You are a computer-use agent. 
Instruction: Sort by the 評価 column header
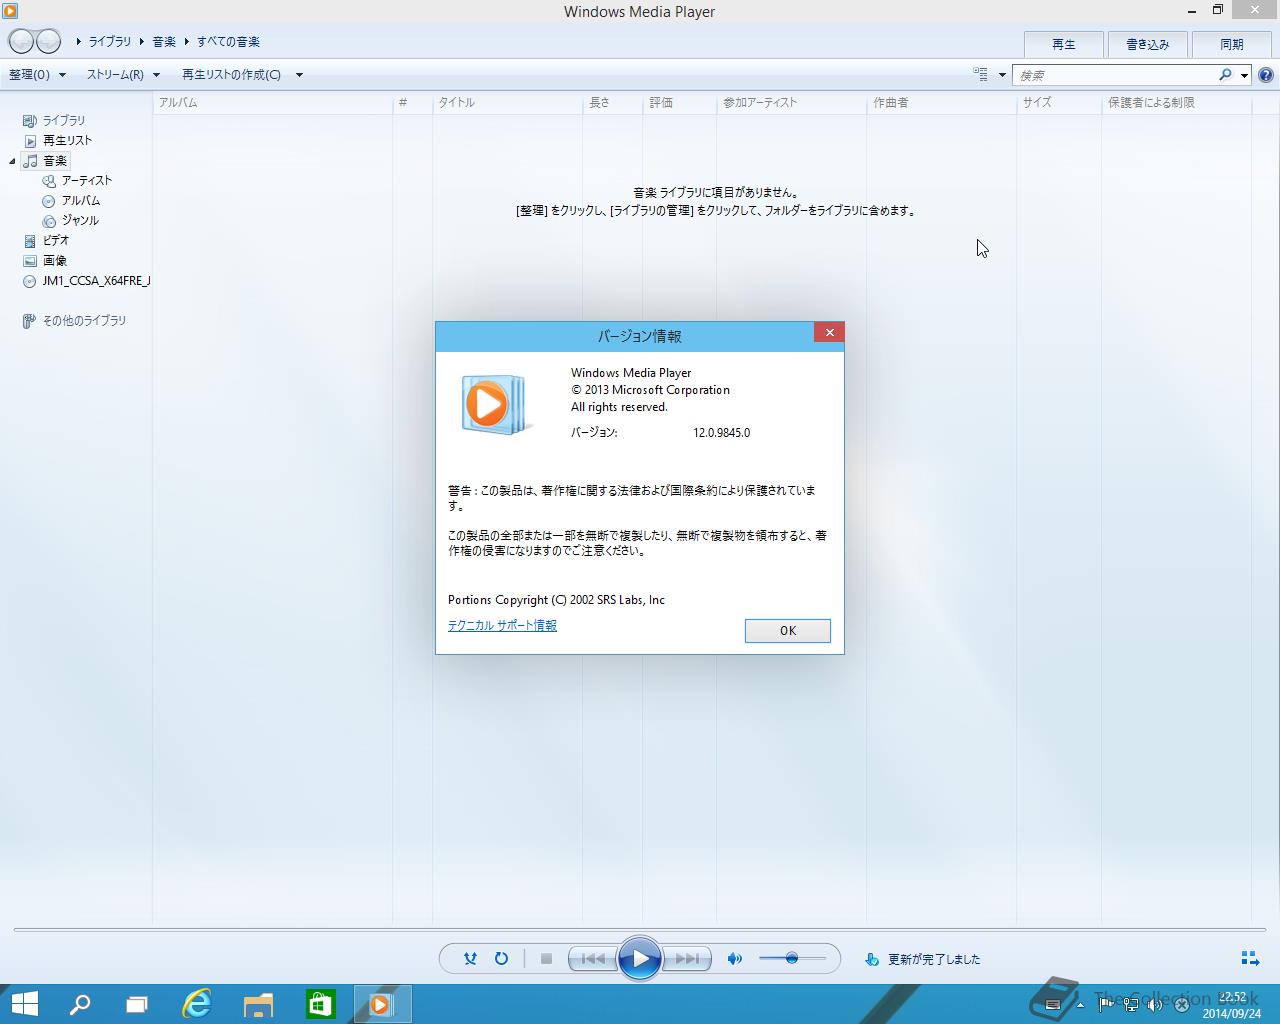pyautogui.click(x=679, y=102)
